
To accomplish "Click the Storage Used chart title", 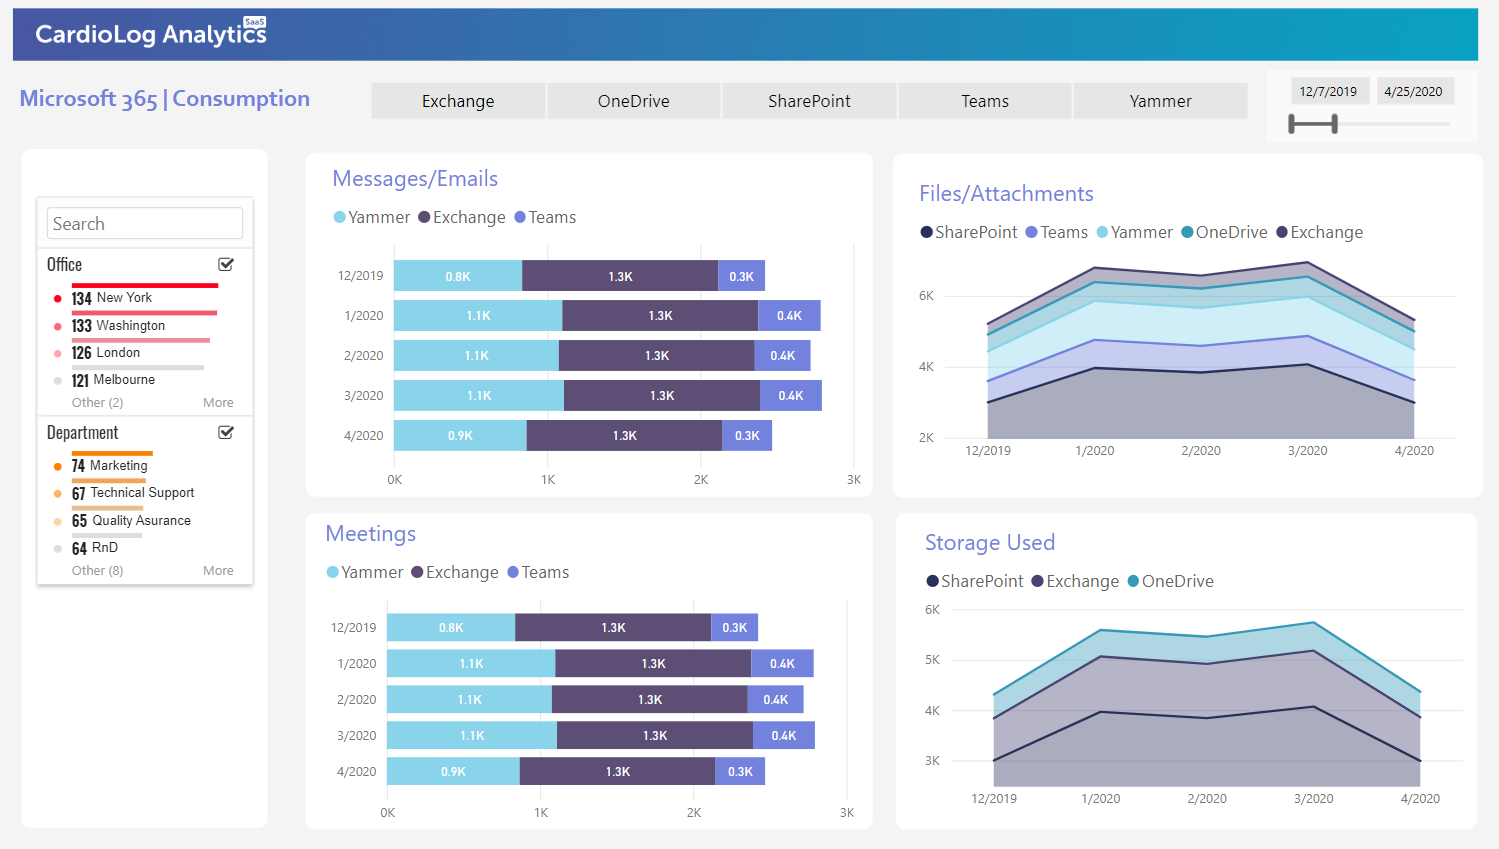I will pyautogui.click(x=990, y=543).
